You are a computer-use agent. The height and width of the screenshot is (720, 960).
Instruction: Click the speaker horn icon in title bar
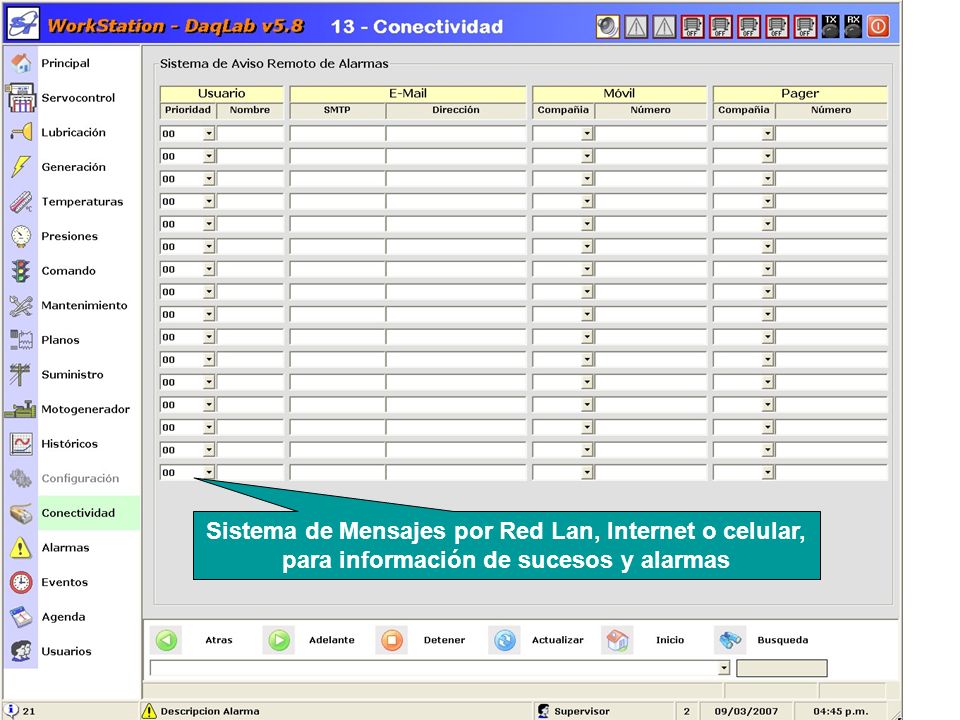click(x=608, y=27)
